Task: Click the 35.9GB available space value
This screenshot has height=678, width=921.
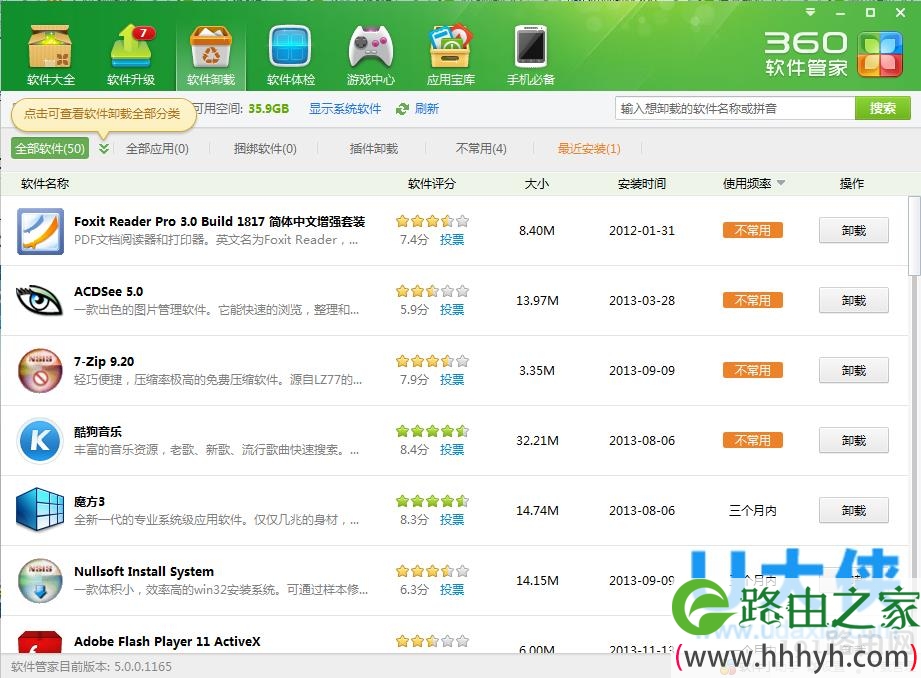Action: point(268,109)
